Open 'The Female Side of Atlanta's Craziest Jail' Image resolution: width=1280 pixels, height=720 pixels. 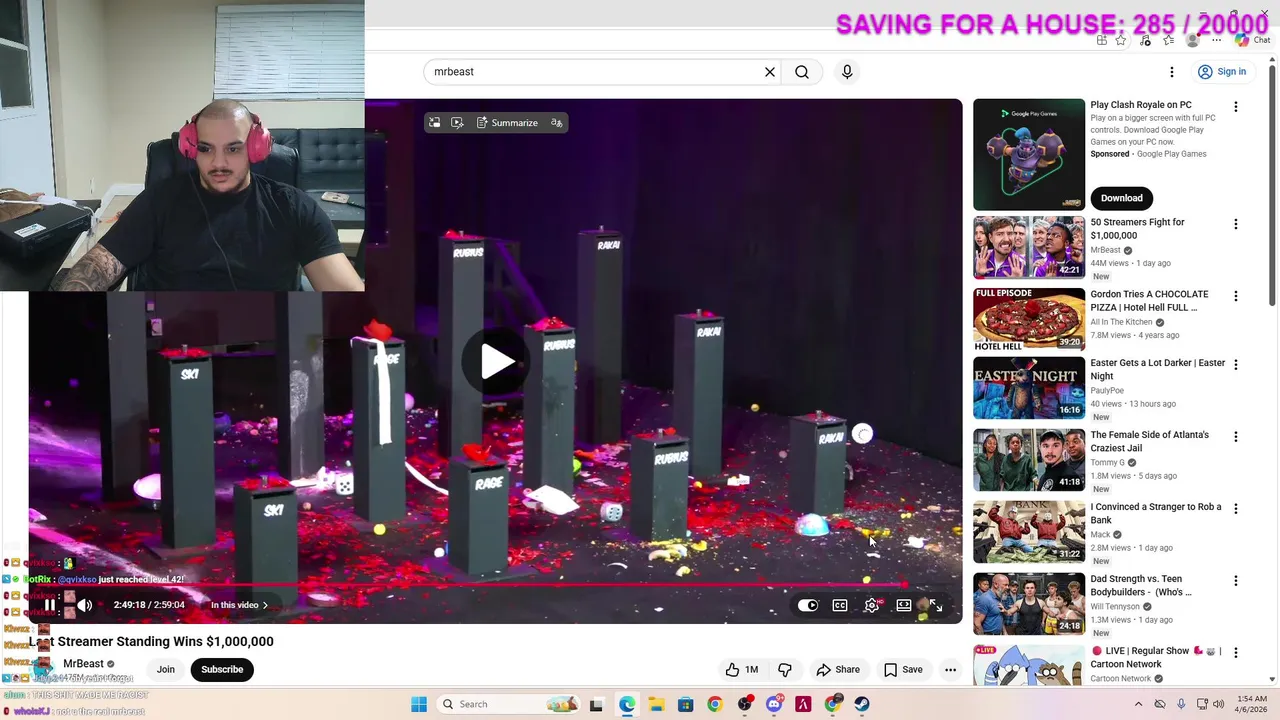(1149, 442)
